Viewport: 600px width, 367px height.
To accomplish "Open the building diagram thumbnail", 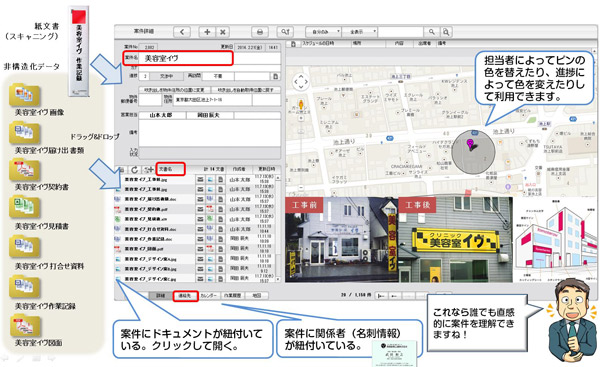I will point(555,240).
